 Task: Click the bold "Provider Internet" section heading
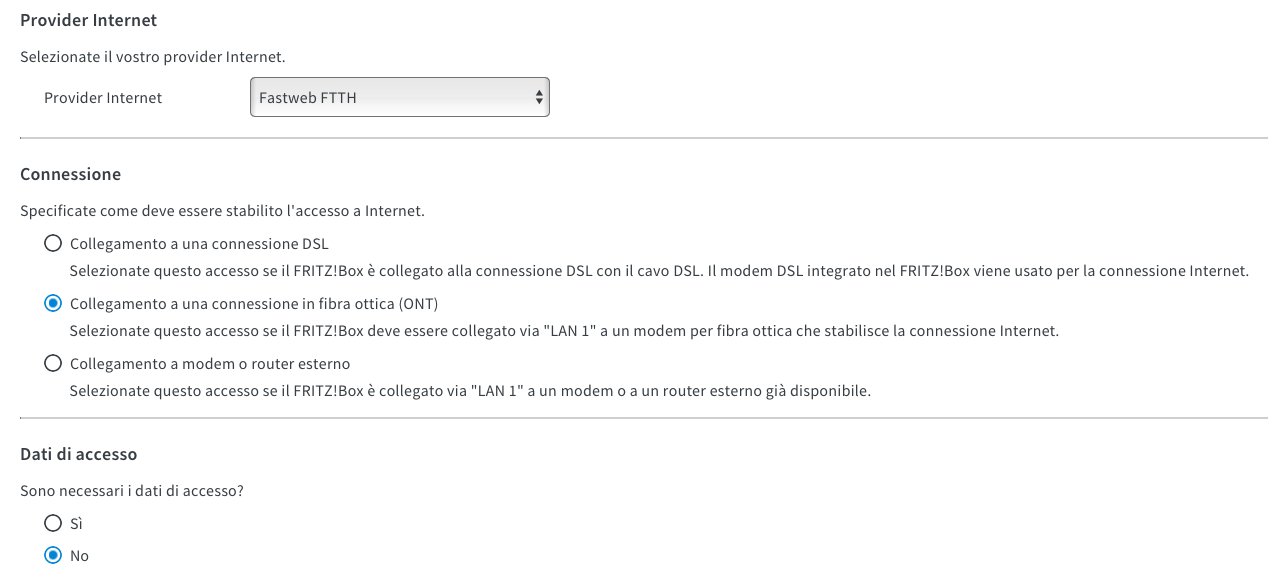point(89,20)
